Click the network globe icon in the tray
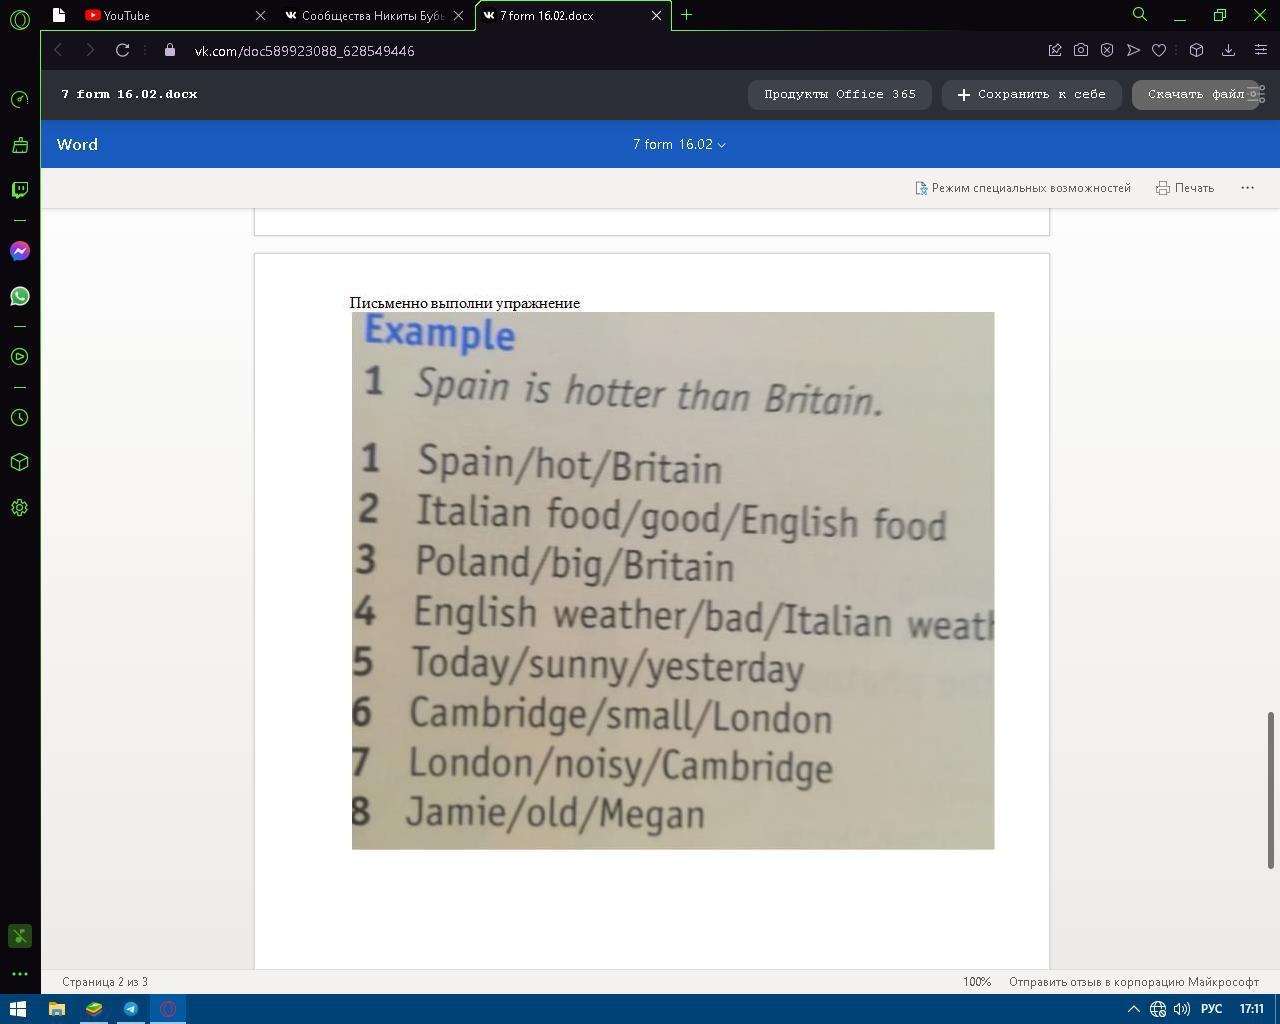The image size is (1280, 1024). point(1158,1009)
